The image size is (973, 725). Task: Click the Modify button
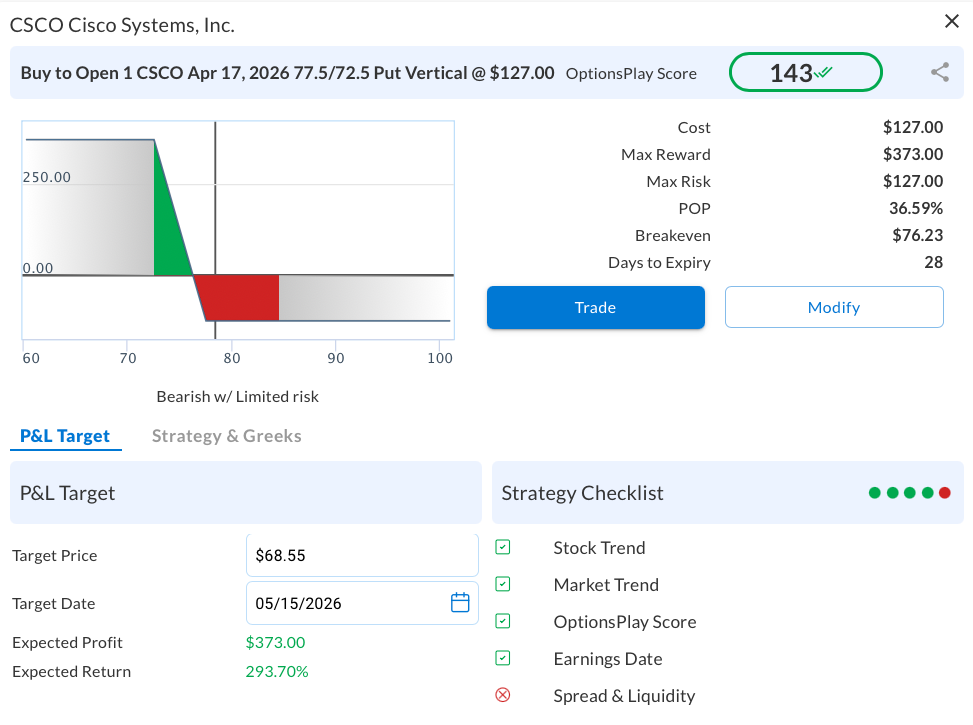834,307
